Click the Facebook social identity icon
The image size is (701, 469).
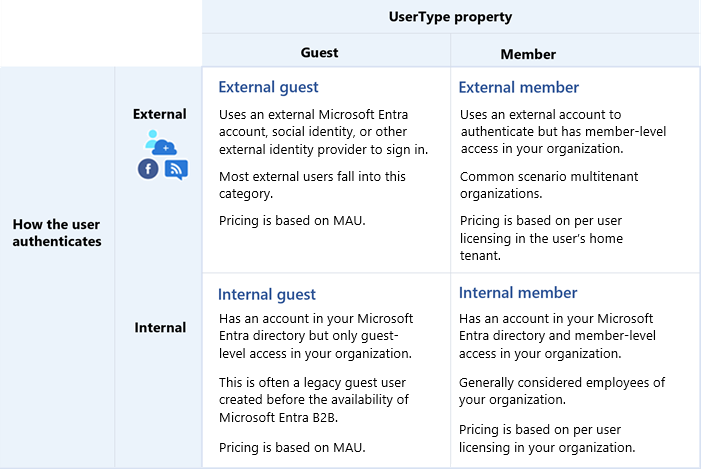point(148,169)
